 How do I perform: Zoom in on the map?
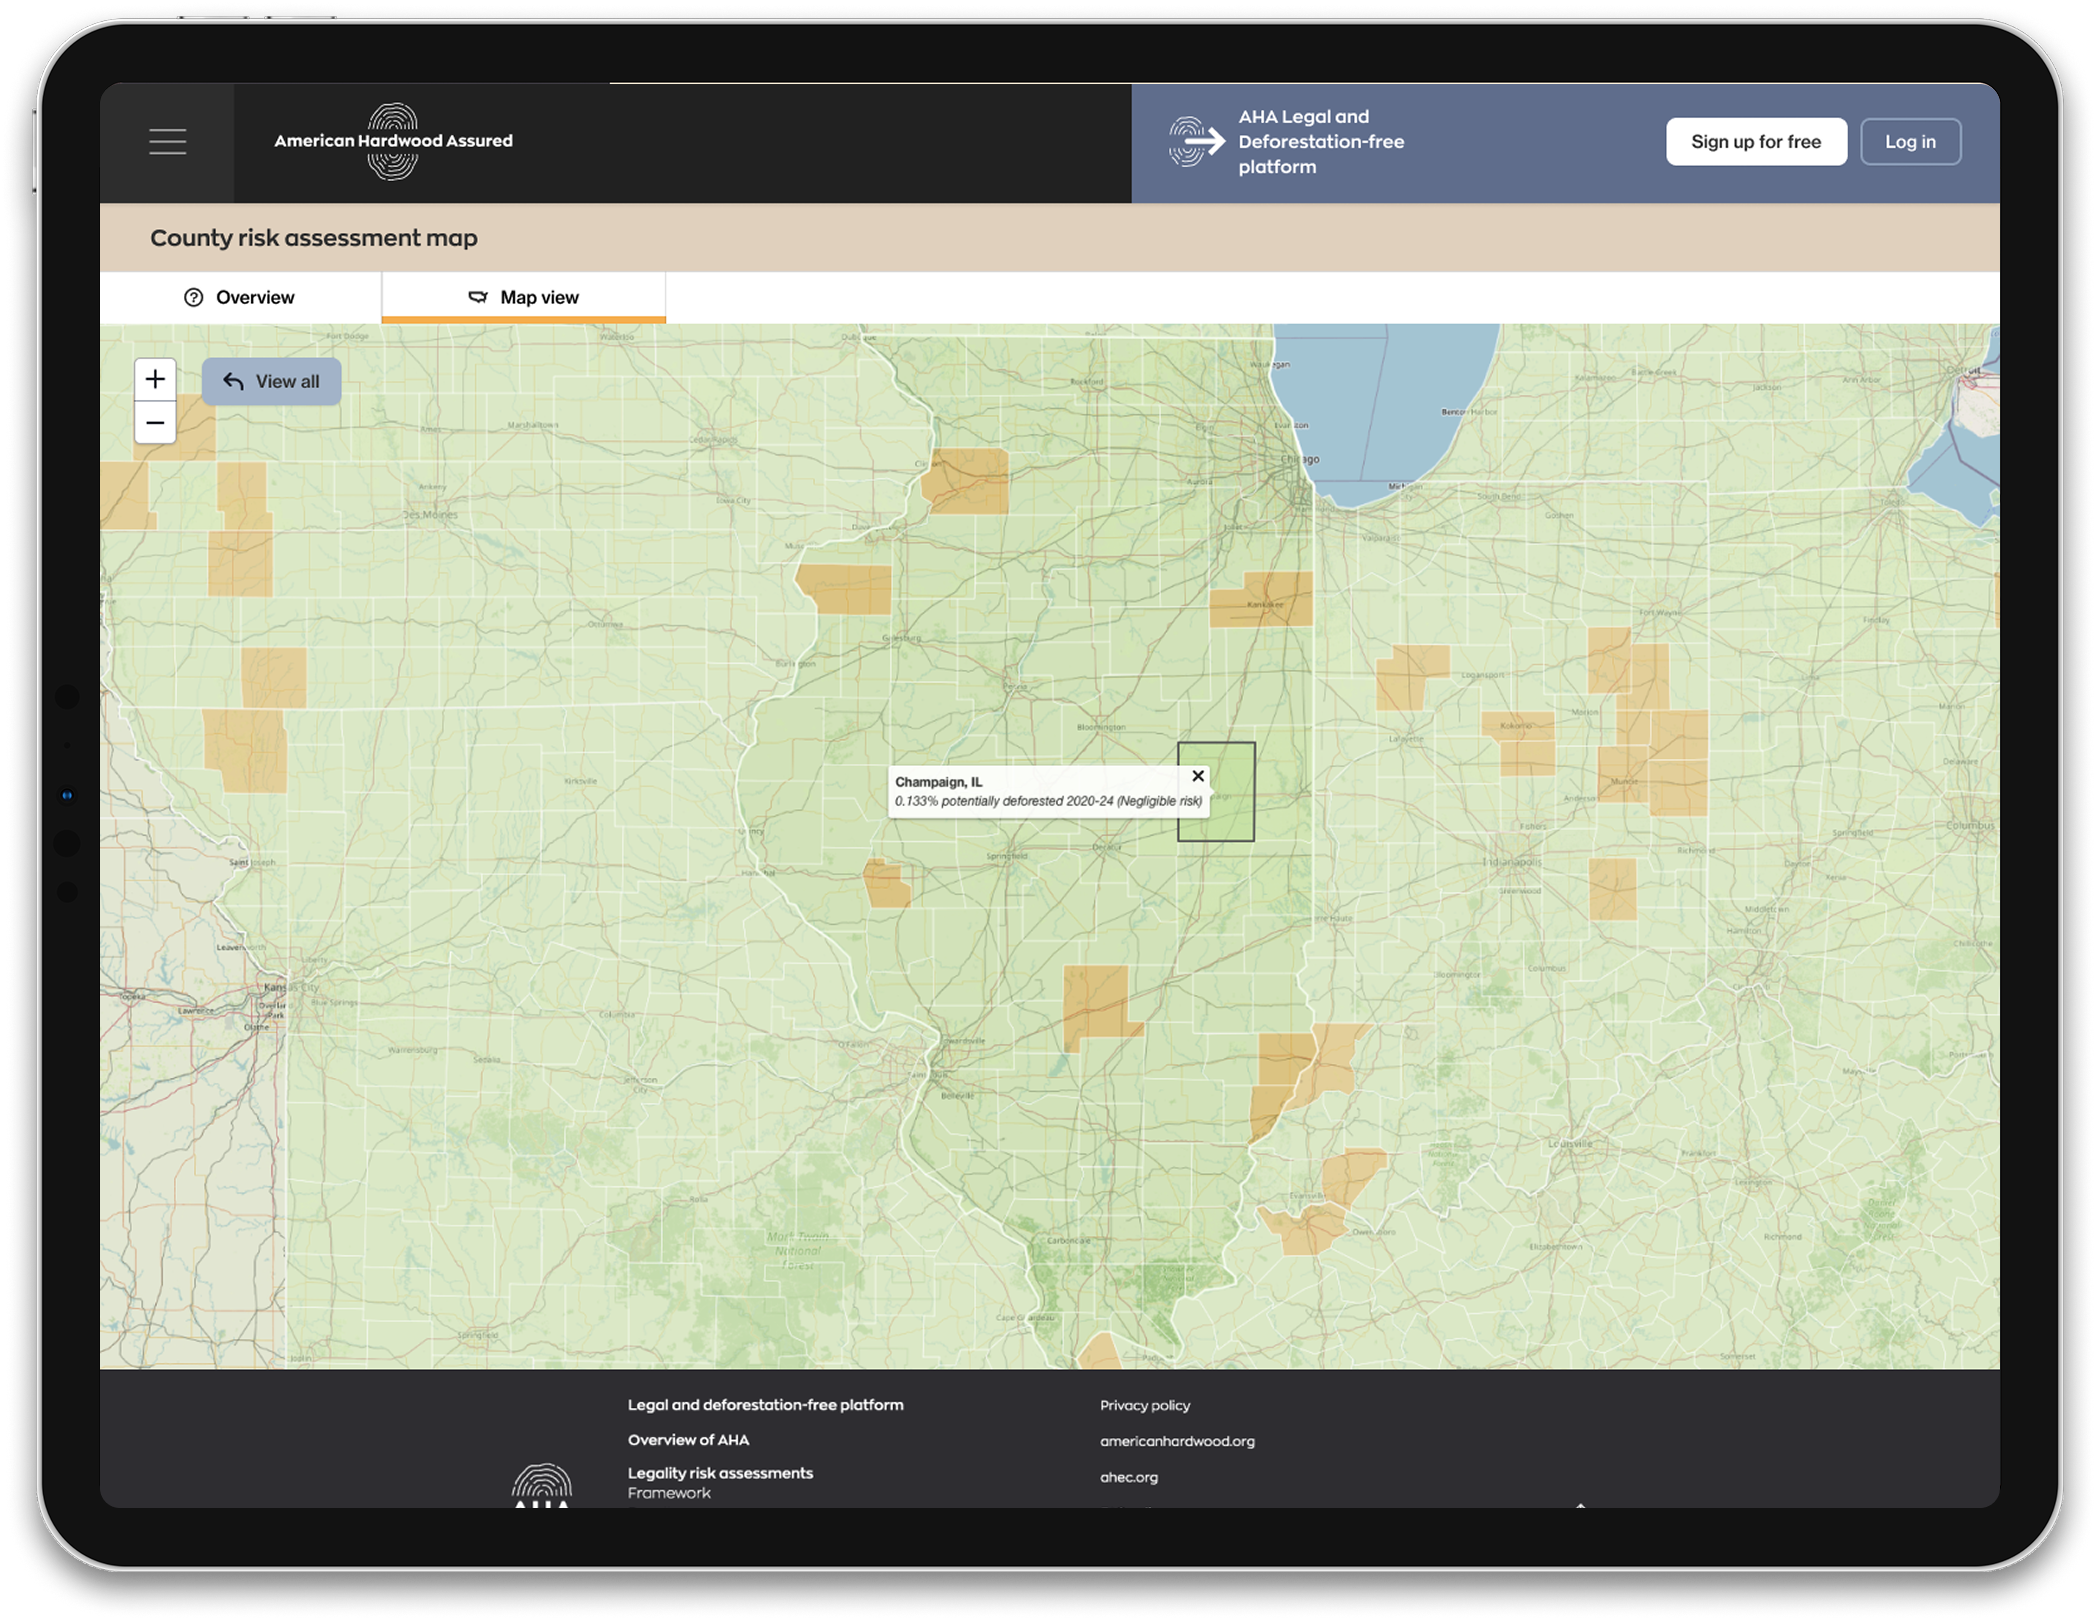click(x=155, y=379)
